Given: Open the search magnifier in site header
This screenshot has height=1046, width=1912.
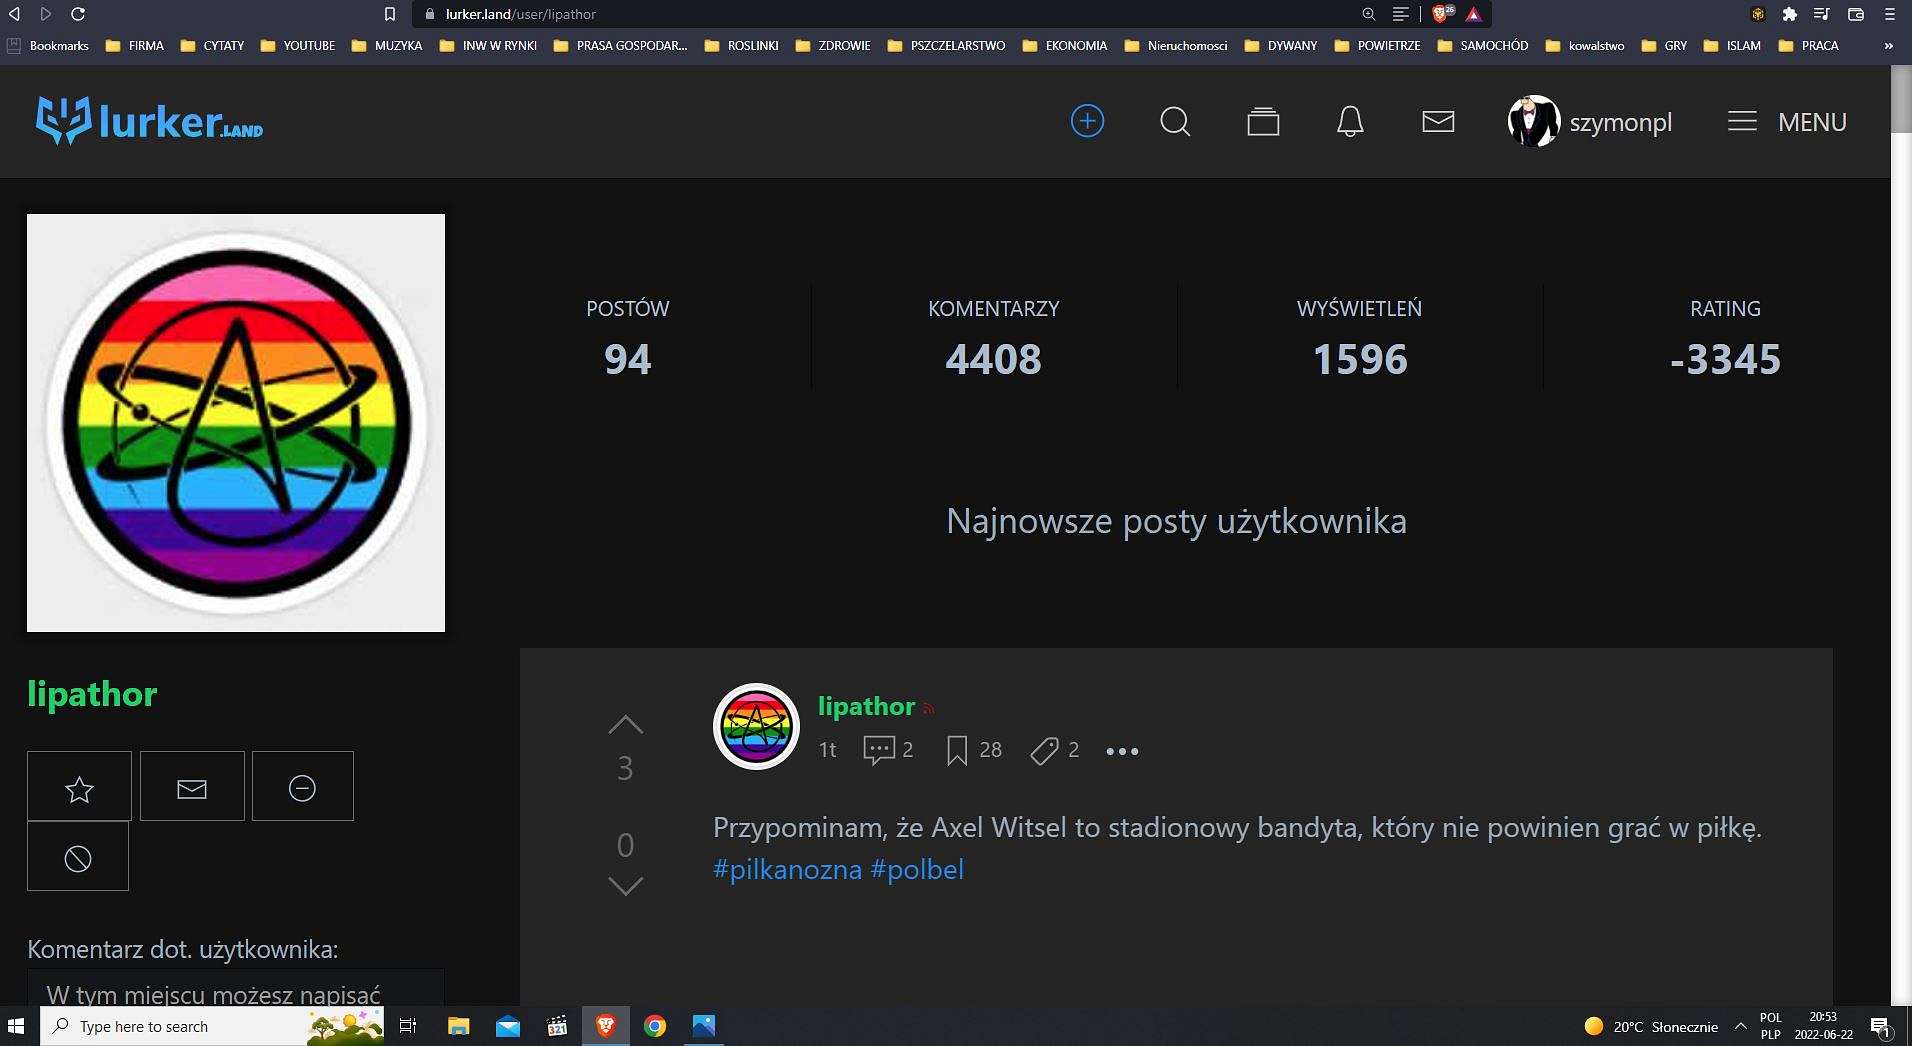Looking at the screenshot, I should 1175,122.
